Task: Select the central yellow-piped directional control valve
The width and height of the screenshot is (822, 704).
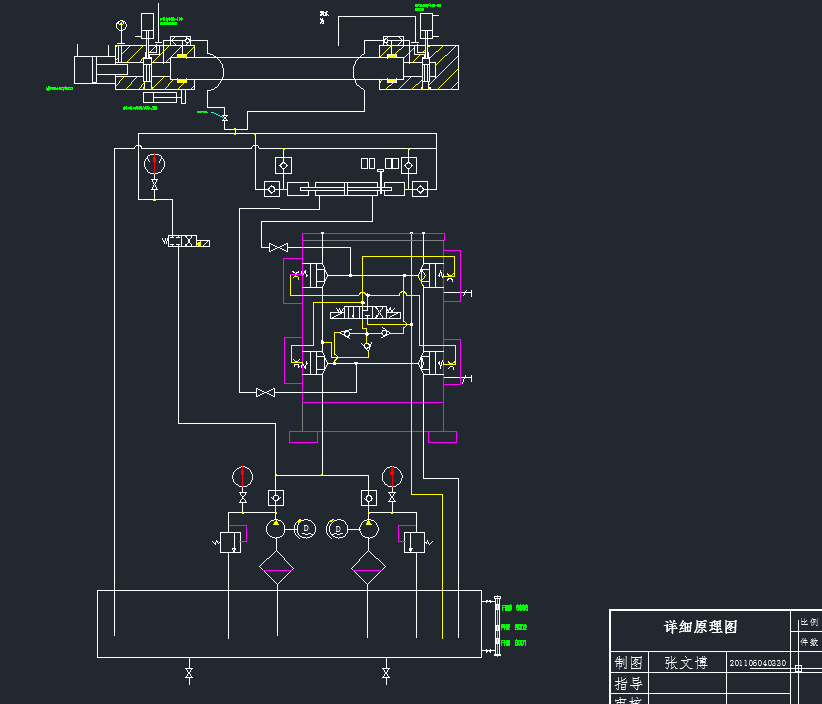Action: (x=365, y=313)
